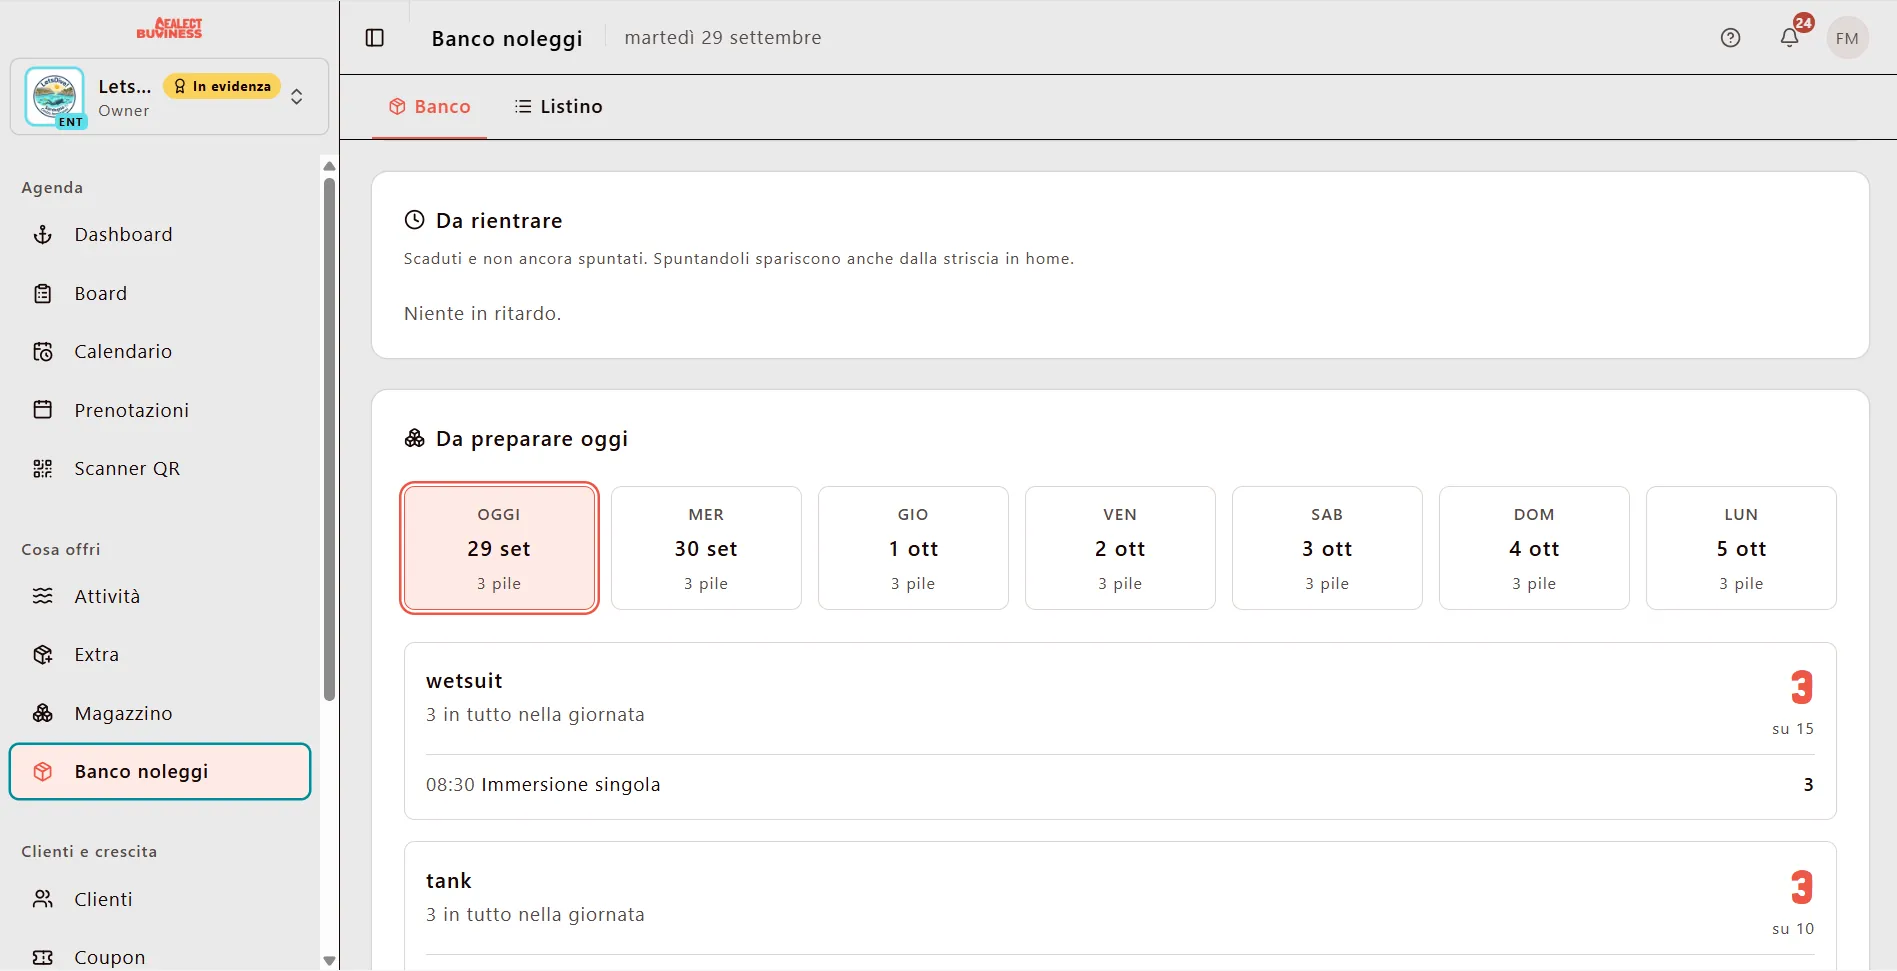Click 'Niente in ritardo.' text
This screenshot has height=971, width=1897.
(482, 314)
